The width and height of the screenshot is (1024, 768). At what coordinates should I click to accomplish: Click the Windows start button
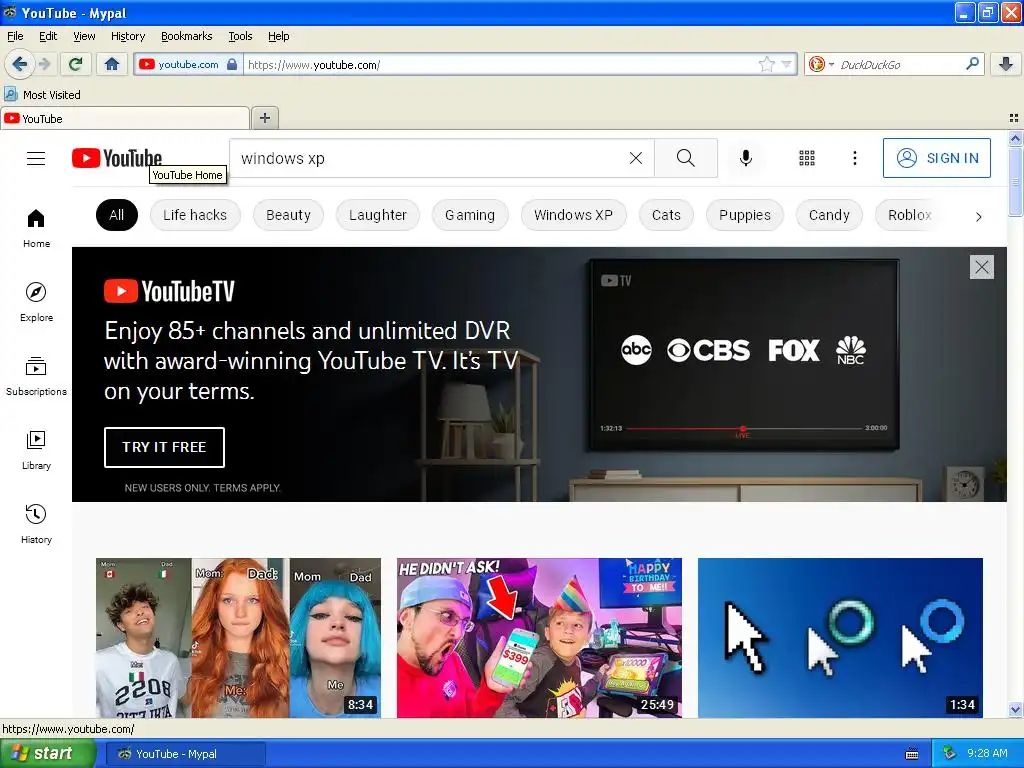click(47, 754)
